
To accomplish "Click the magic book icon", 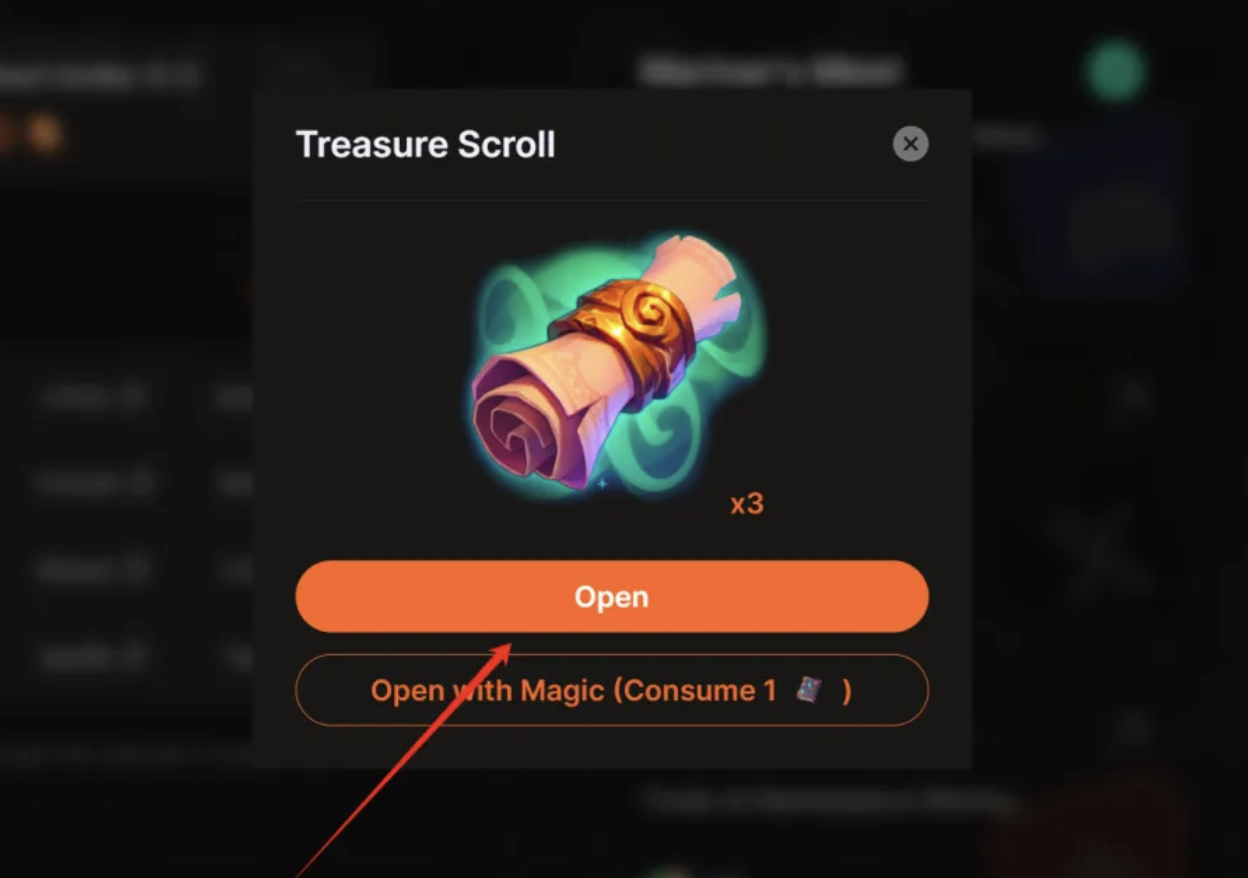I will click(808, 690).
